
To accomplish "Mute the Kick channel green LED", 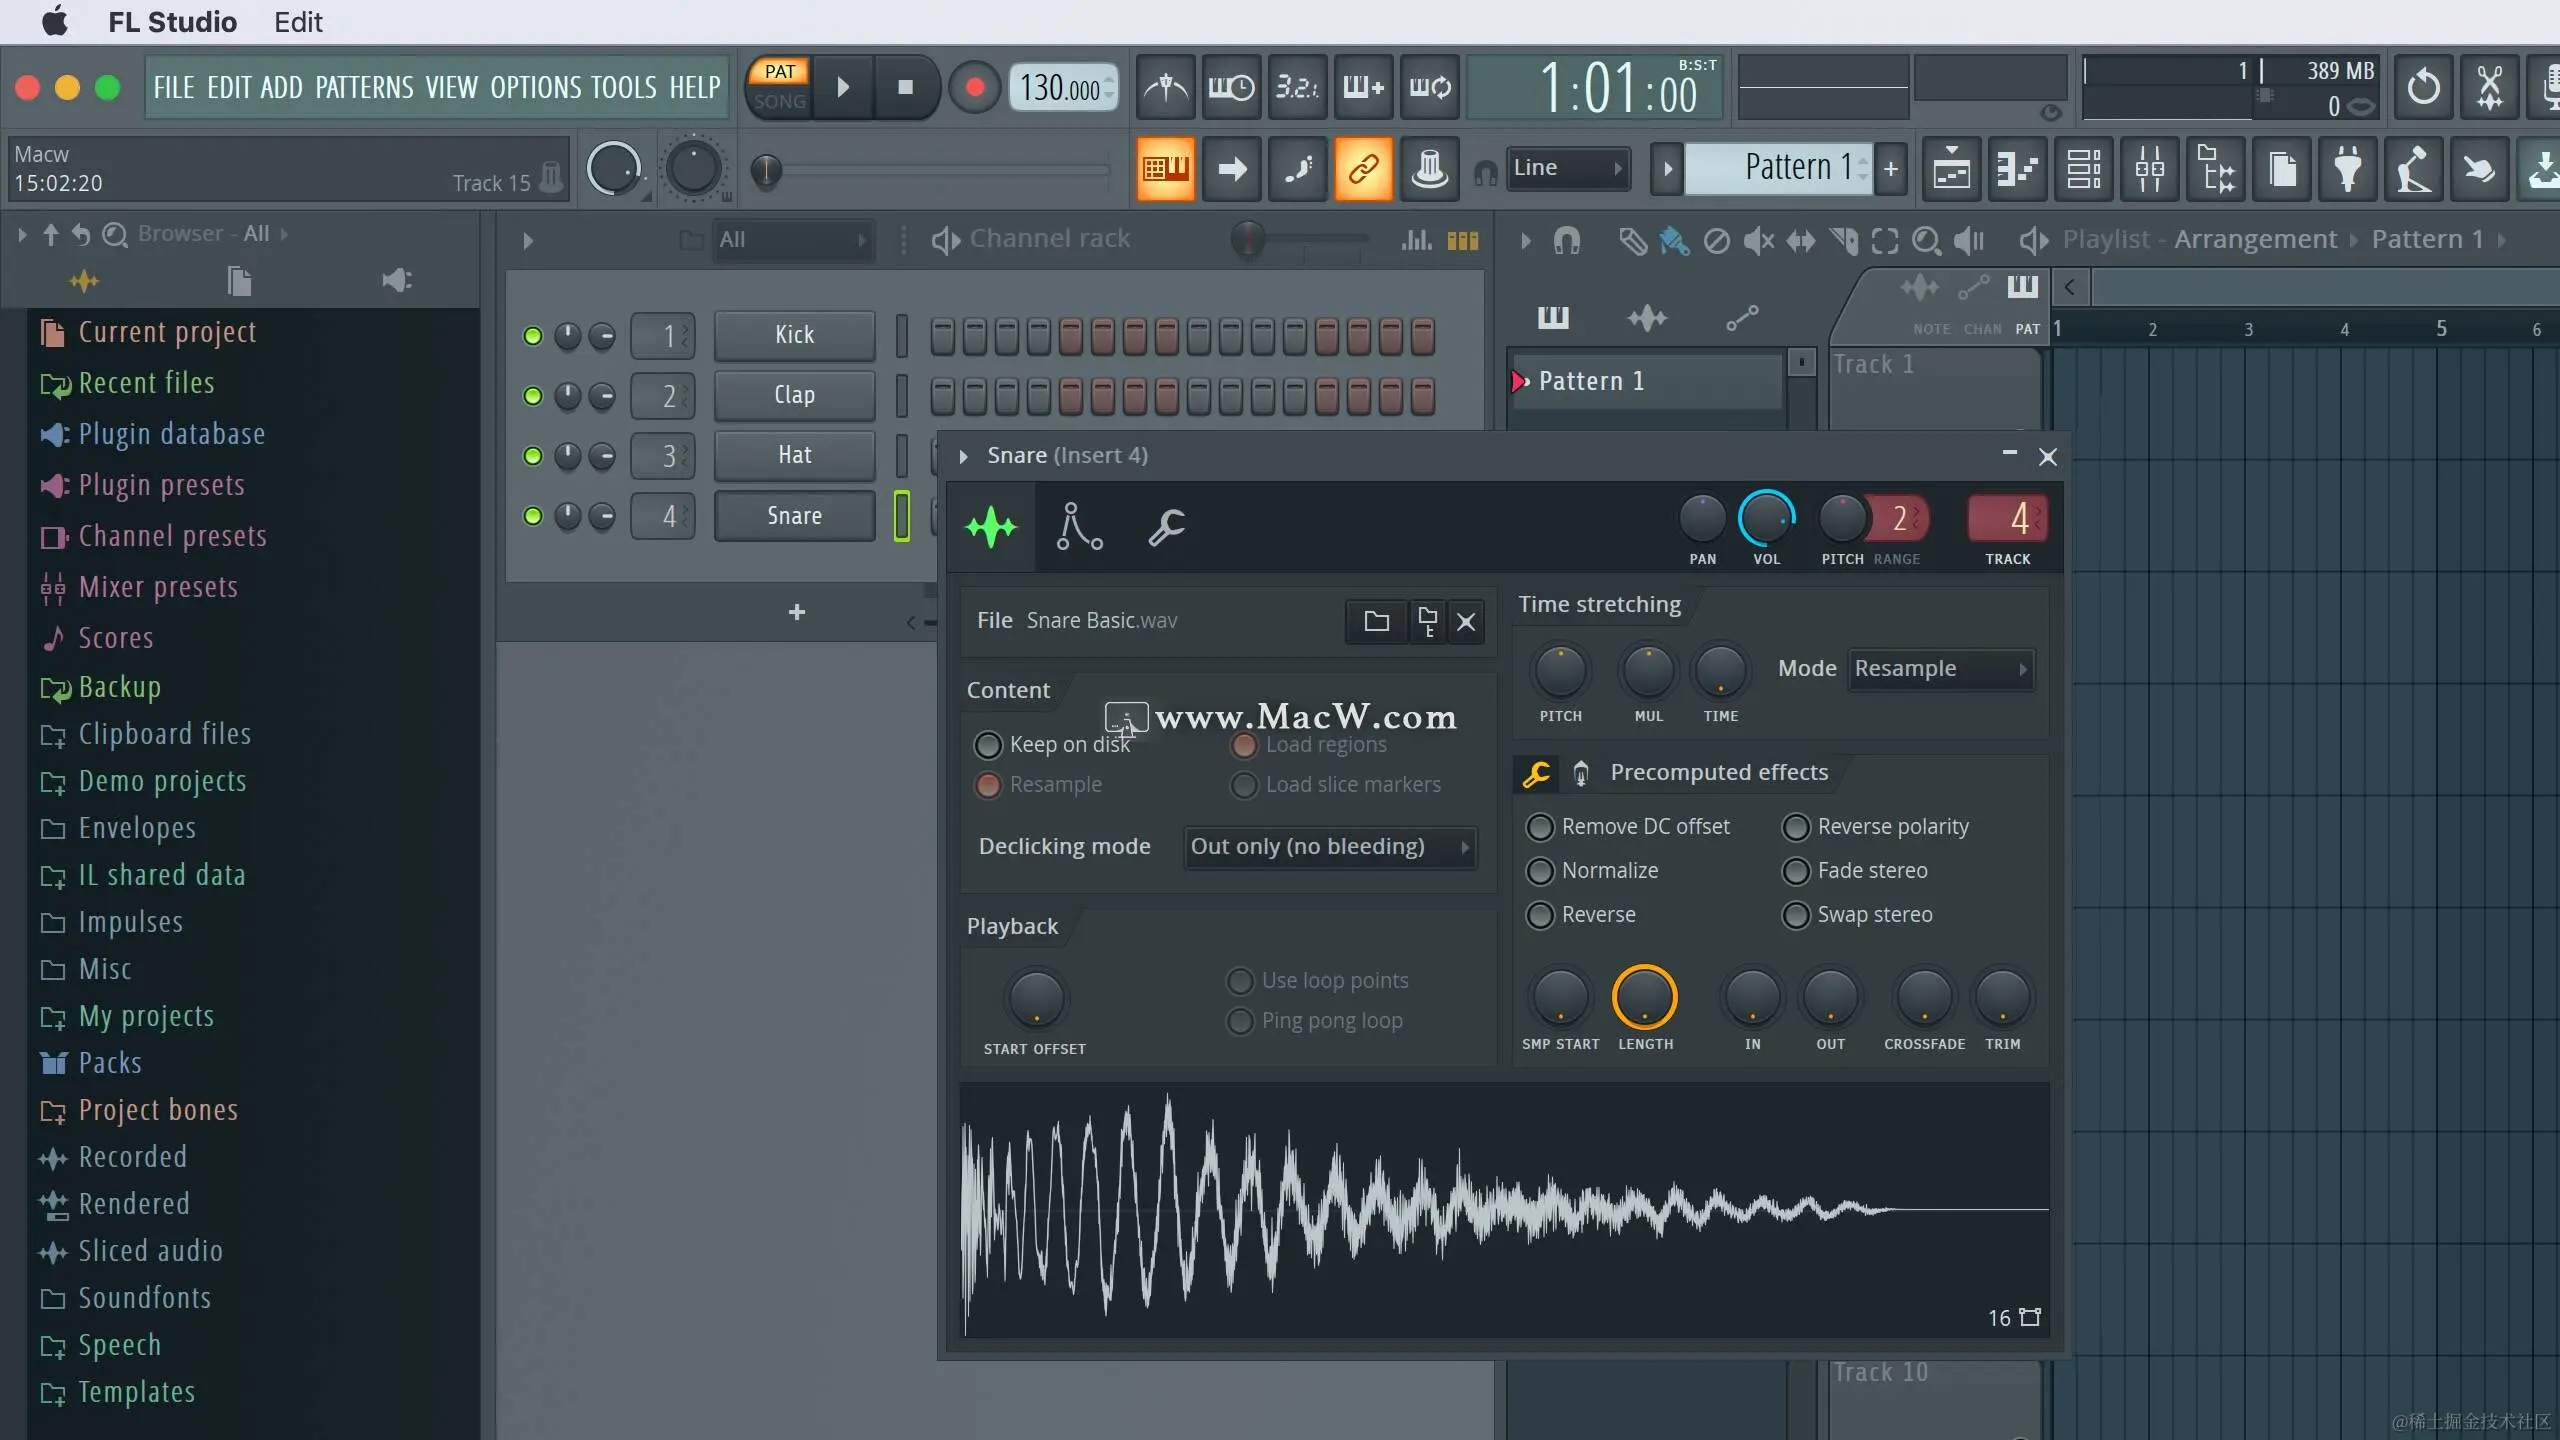I will (x=532, y=336).
